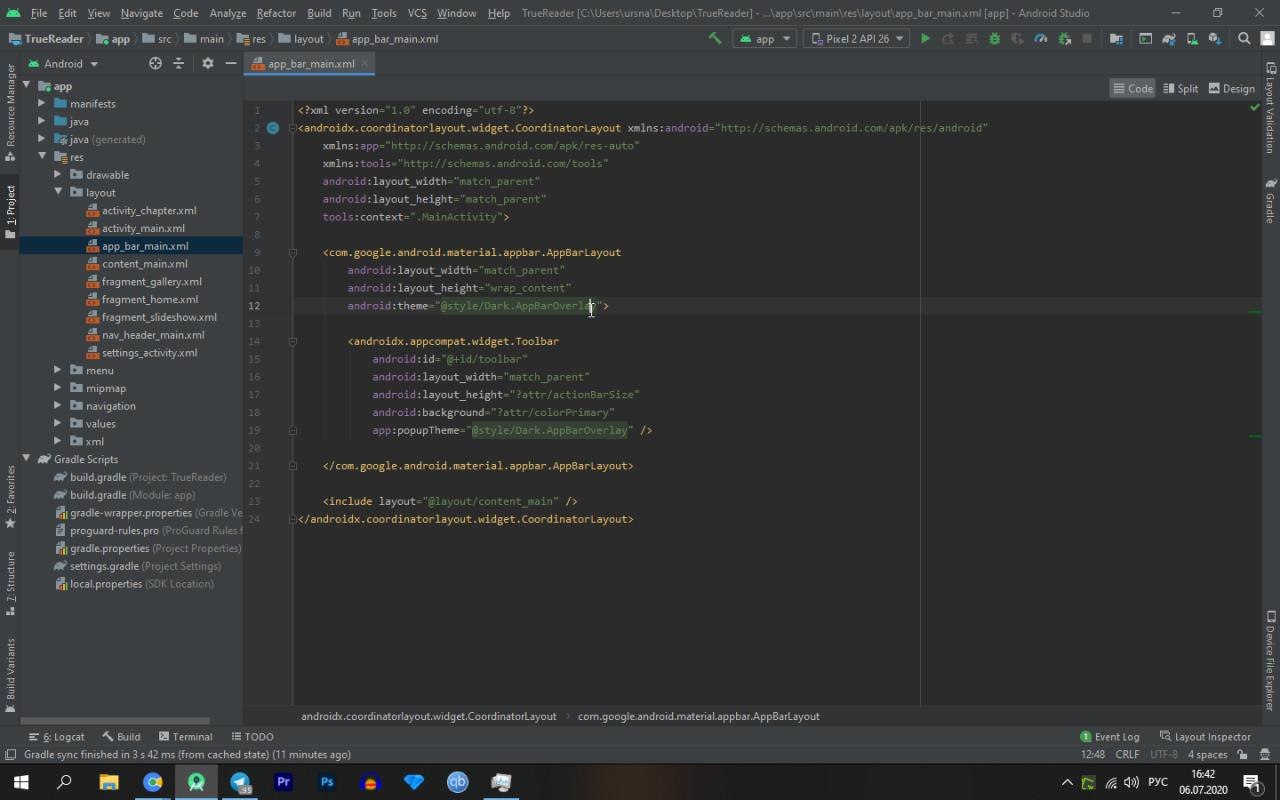1280x800 pixels.
Task: Open the taskbar notification center
Action: click(1251, 782)
